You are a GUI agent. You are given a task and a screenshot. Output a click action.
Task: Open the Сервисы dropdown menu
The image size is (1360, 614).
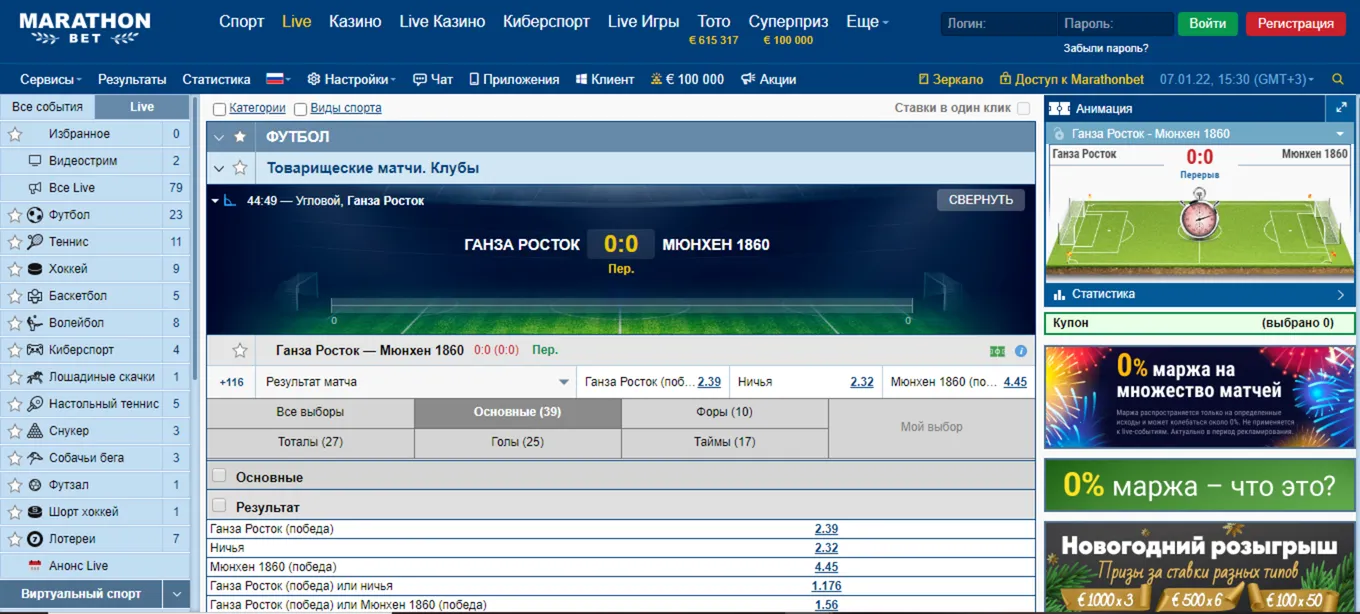[x=52, y=79]
